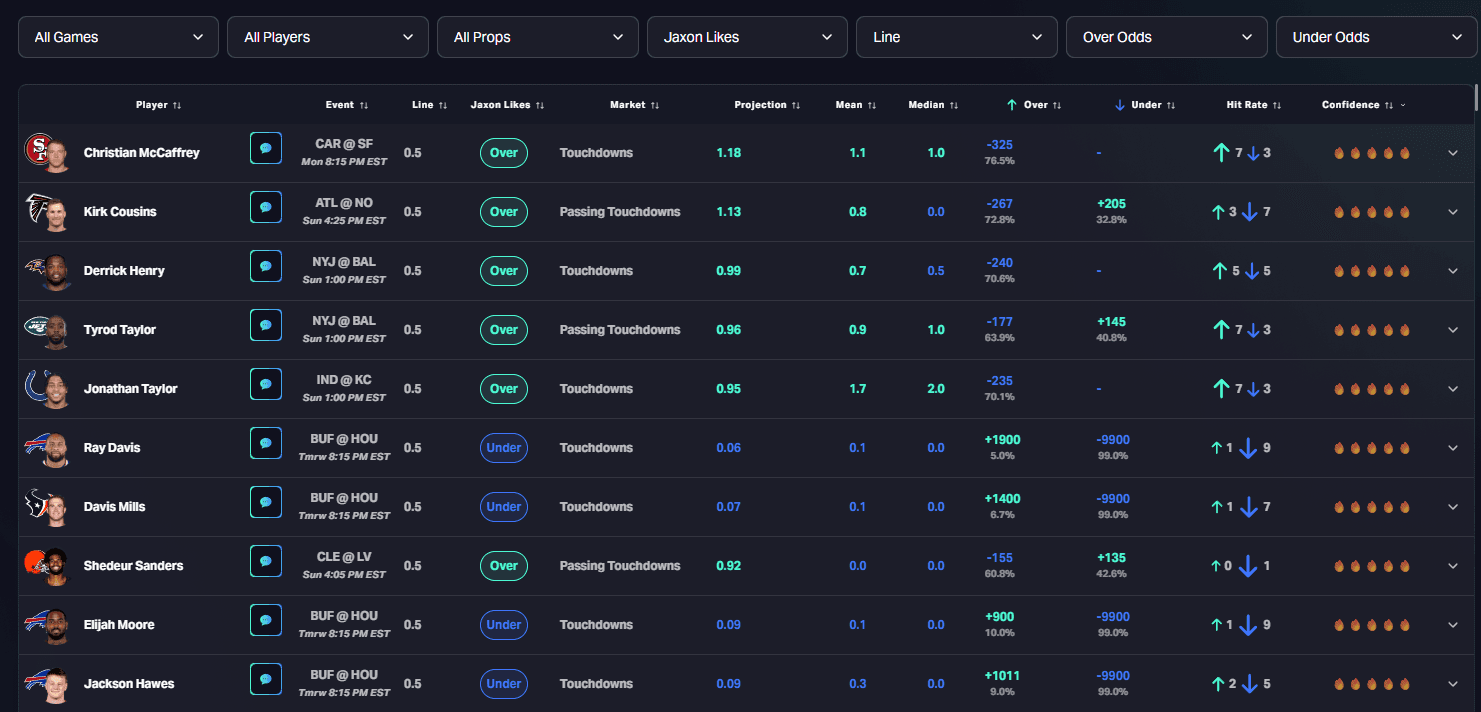Click hit rate arrows for Elijah Moore
Viewport: 1481px width, 712px height.
(1241, 625)
